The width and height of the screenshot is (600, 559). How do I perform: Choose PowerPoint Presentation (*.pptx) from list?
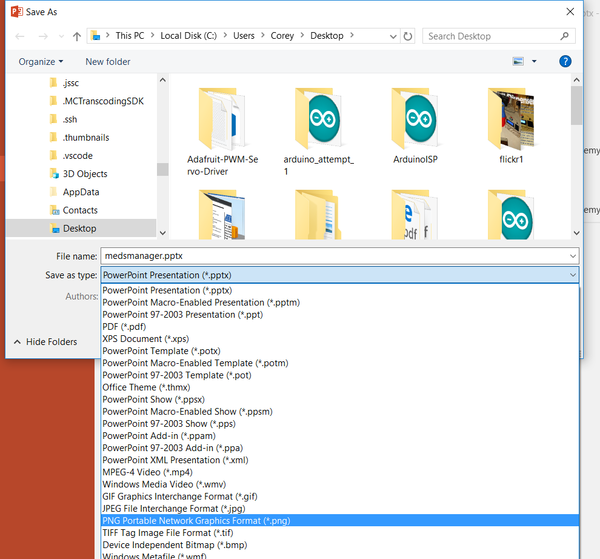(x=340, y=290)
